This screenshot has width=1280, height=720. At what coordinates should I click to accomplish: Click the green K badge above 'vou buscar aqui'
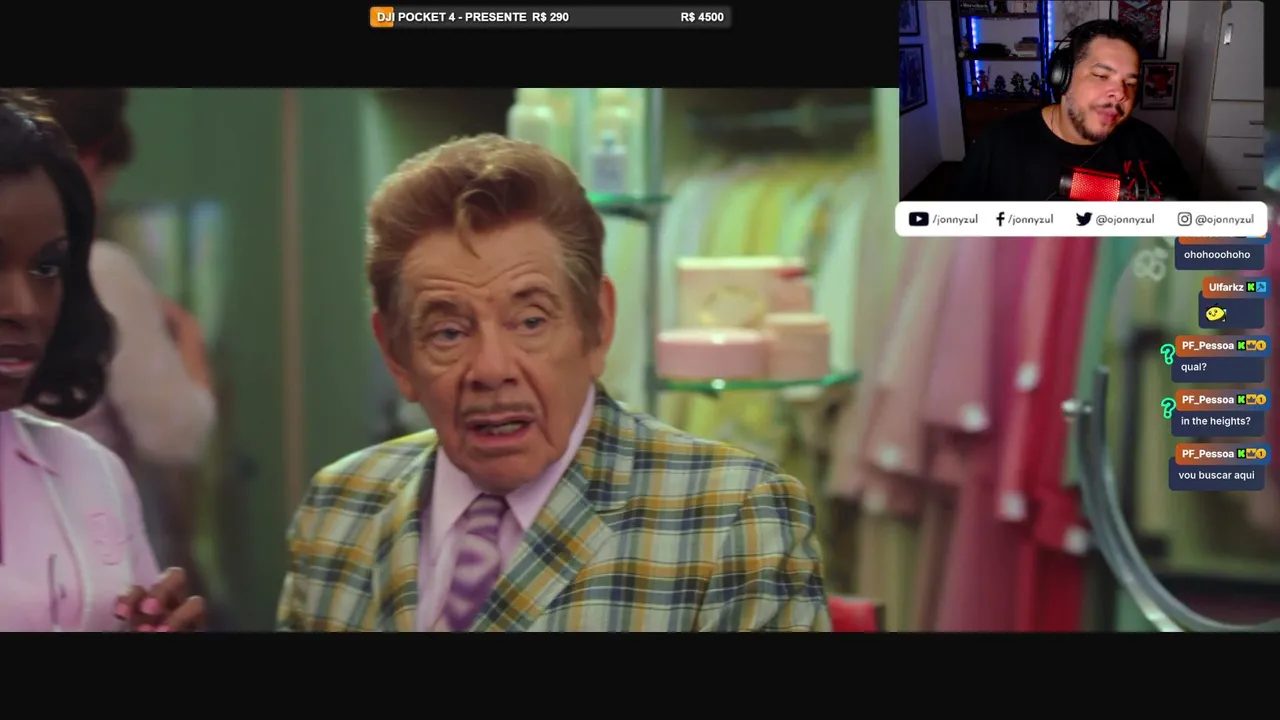(1242, 454)
